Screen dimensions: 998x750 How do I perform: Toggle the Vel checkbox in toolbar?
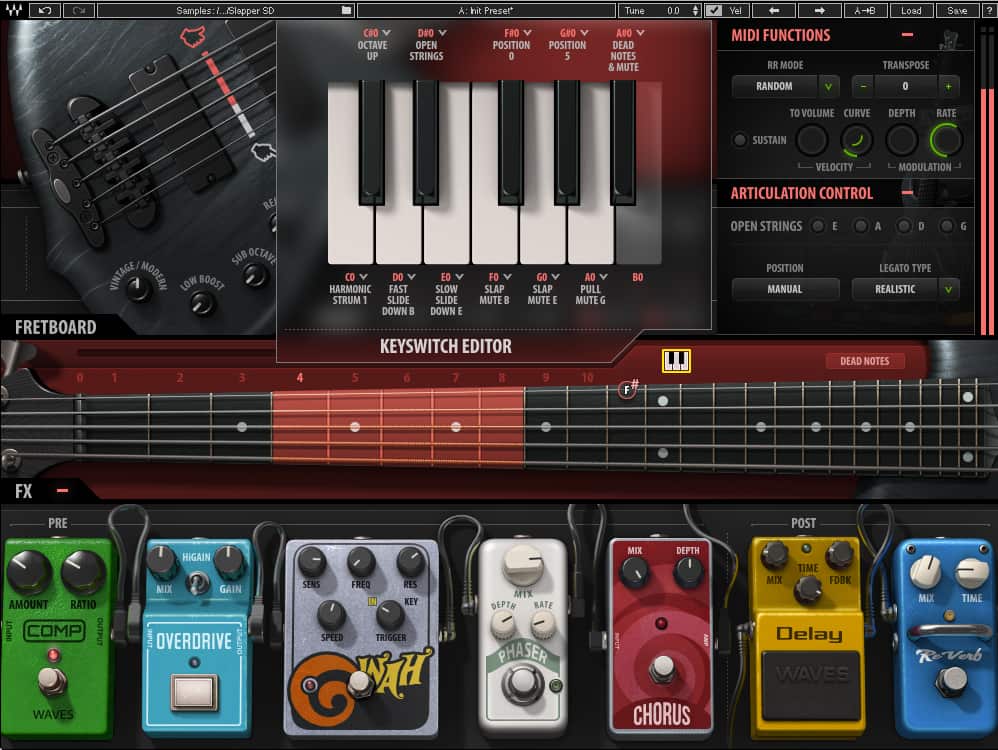pos(713,10)
